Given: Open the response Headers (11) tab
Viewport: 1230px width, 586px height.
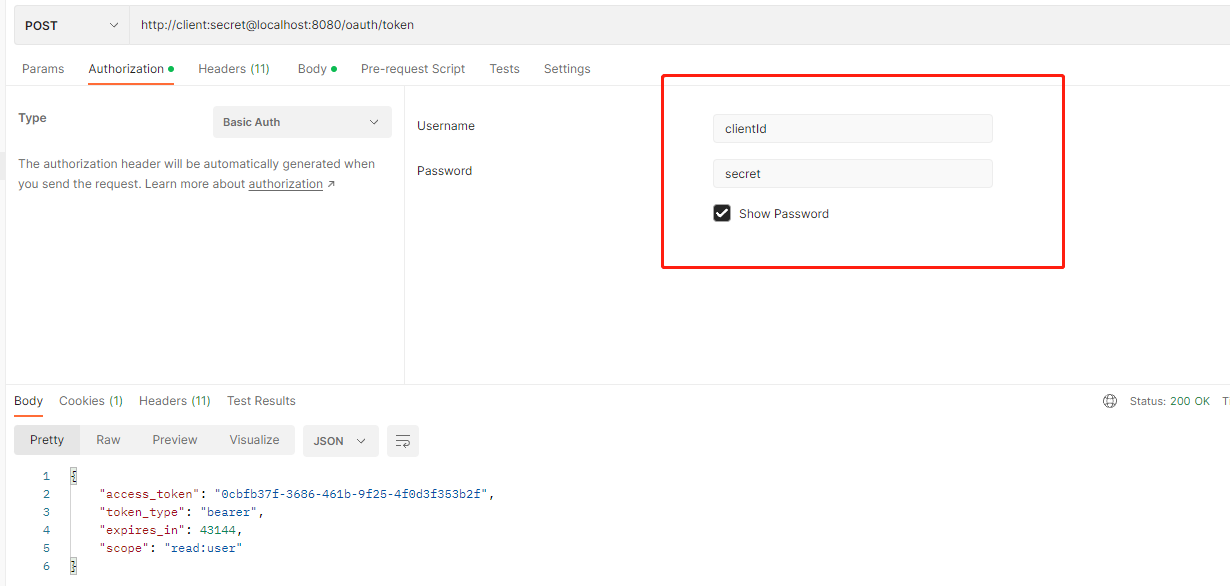Looking at the screenshot, I should [x=175, y=401].
